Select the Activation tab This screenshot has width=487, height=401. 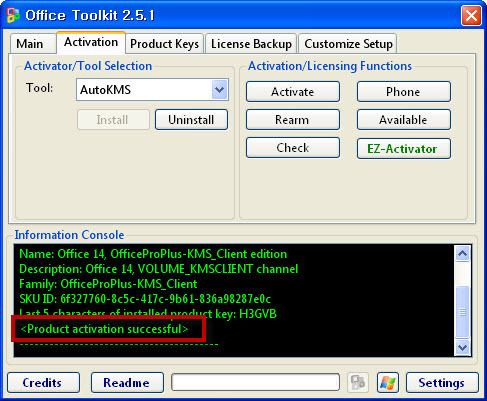click(x=91, y=42)
